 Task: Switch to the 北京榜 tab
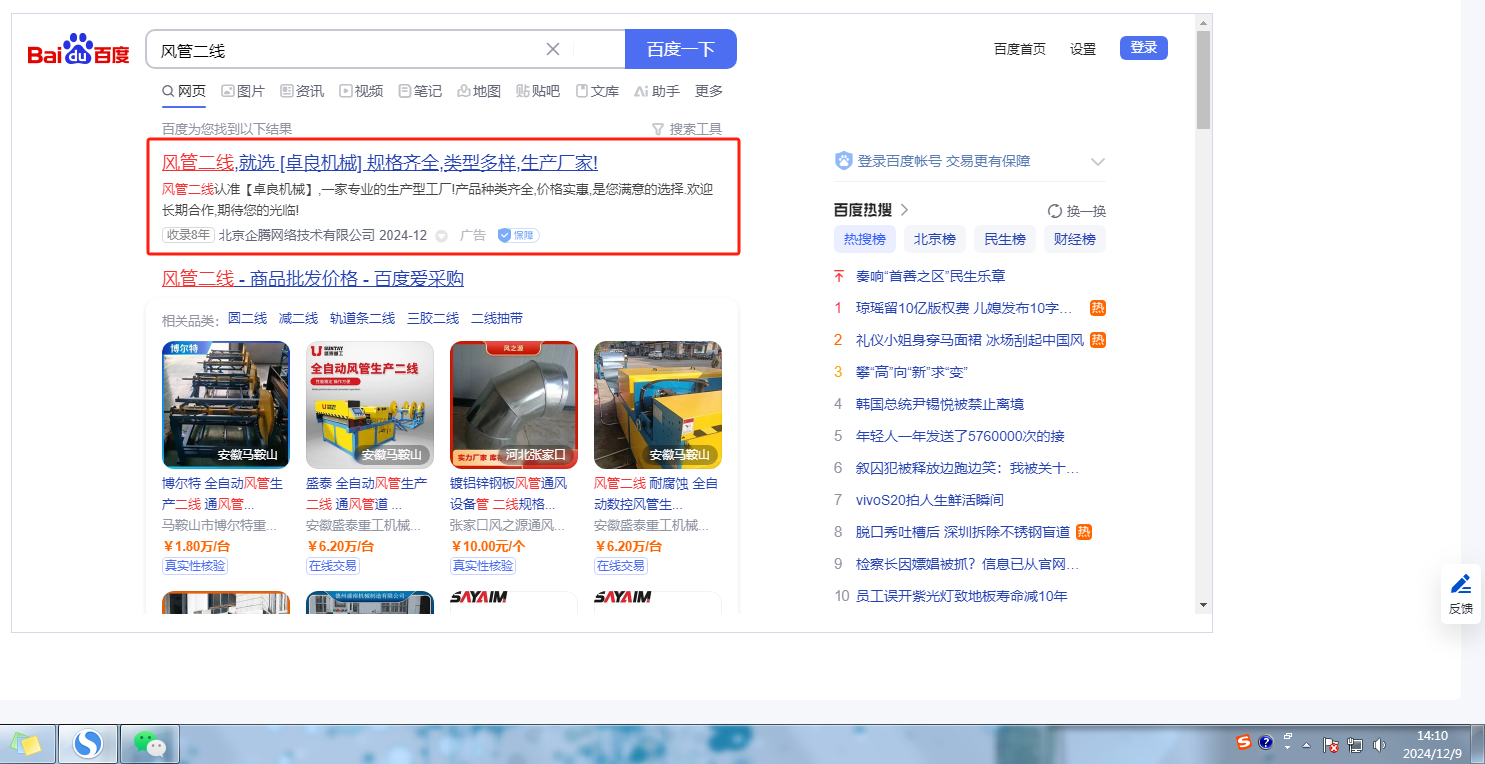[x=935, y=239]
